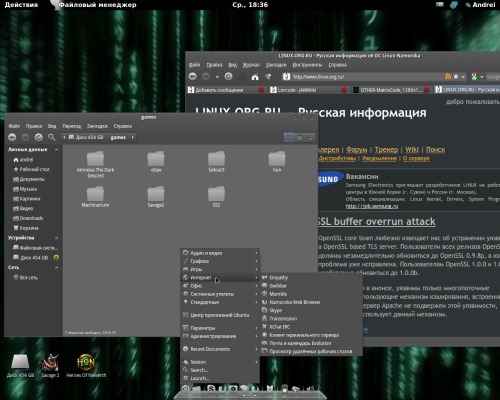Open the etqw folder
The image size is (500, 400).
(156, 162)
